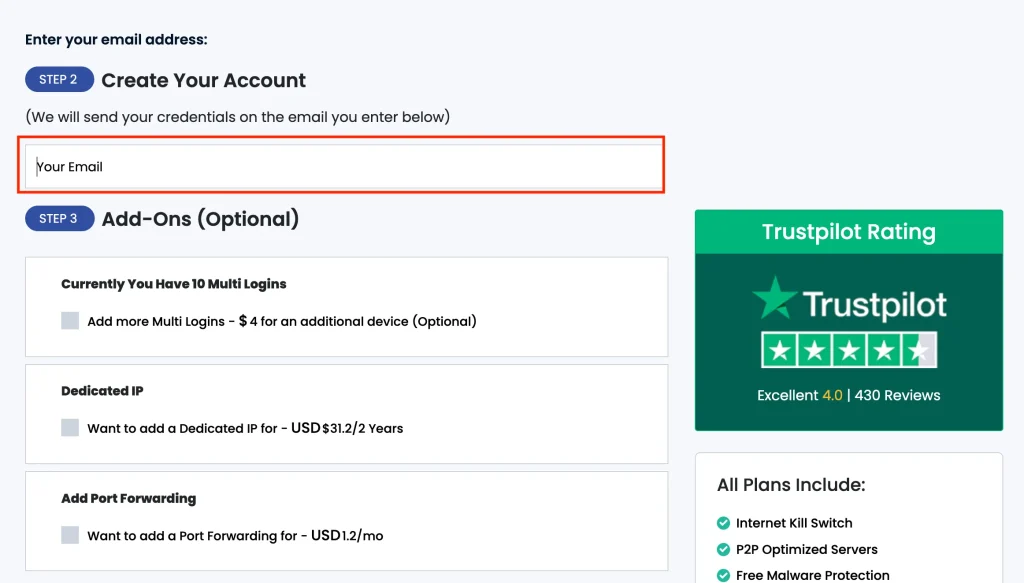Click the checkmark beside Free Malware Protection
Image resolution: width=1024 pixels, height=583 pixels.
click(x=723, y=575)
